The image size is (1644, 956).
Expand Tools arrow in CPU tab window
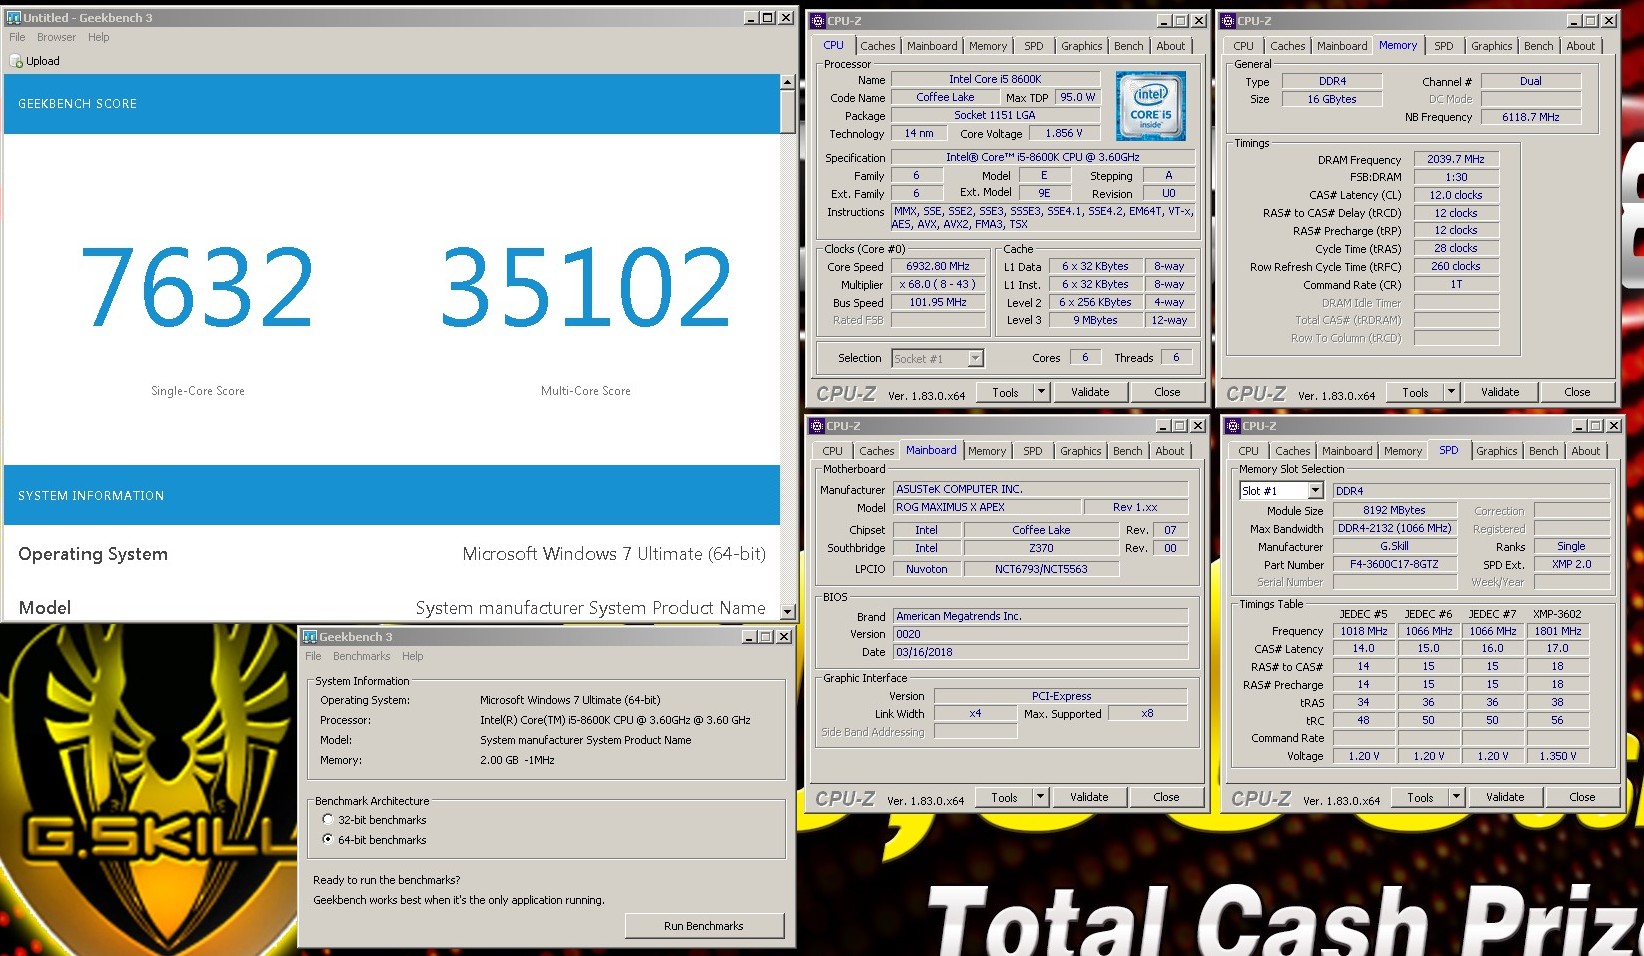pos(1042,392)
